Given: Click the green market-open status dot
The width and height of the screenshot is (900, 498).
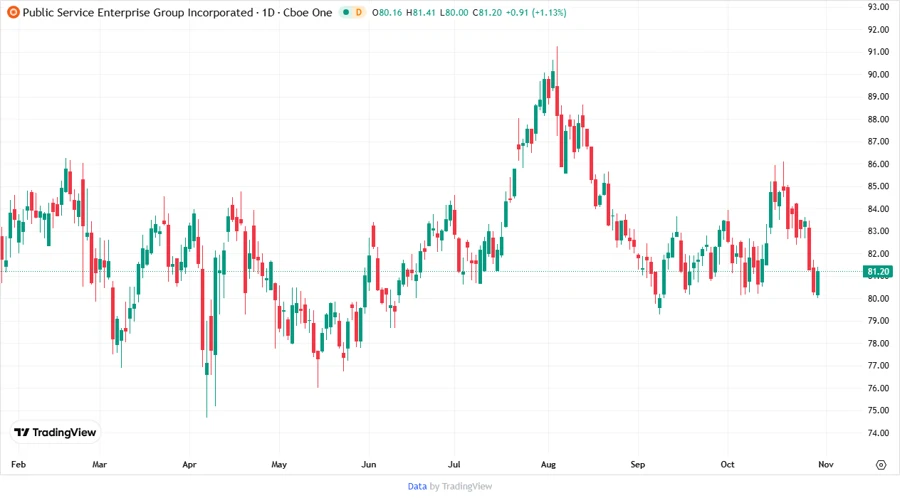Looking at the screenshot, I should [346, 12].
